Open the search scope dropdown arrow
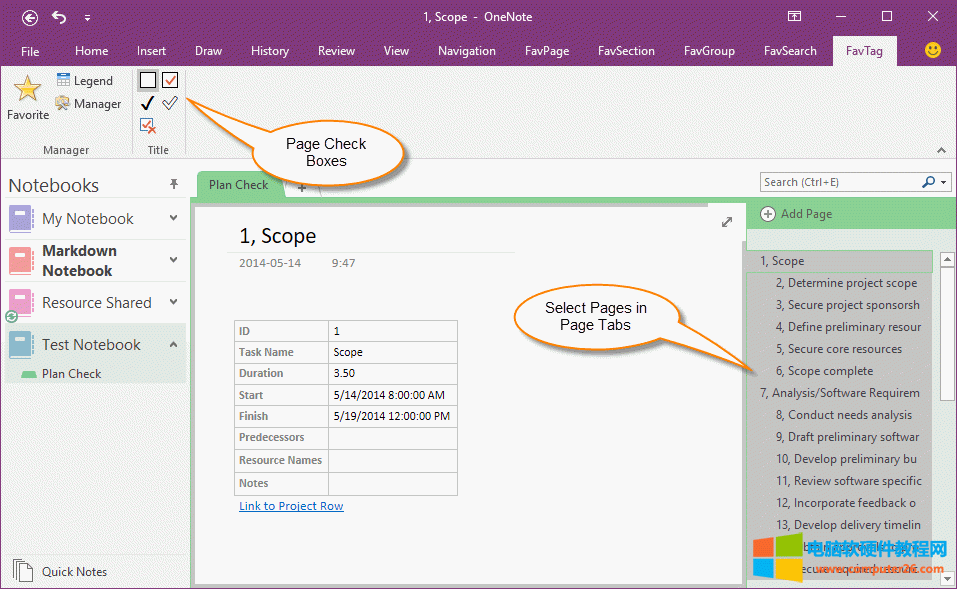Screen dimensions: 957x589 click(x=944, y=182)
